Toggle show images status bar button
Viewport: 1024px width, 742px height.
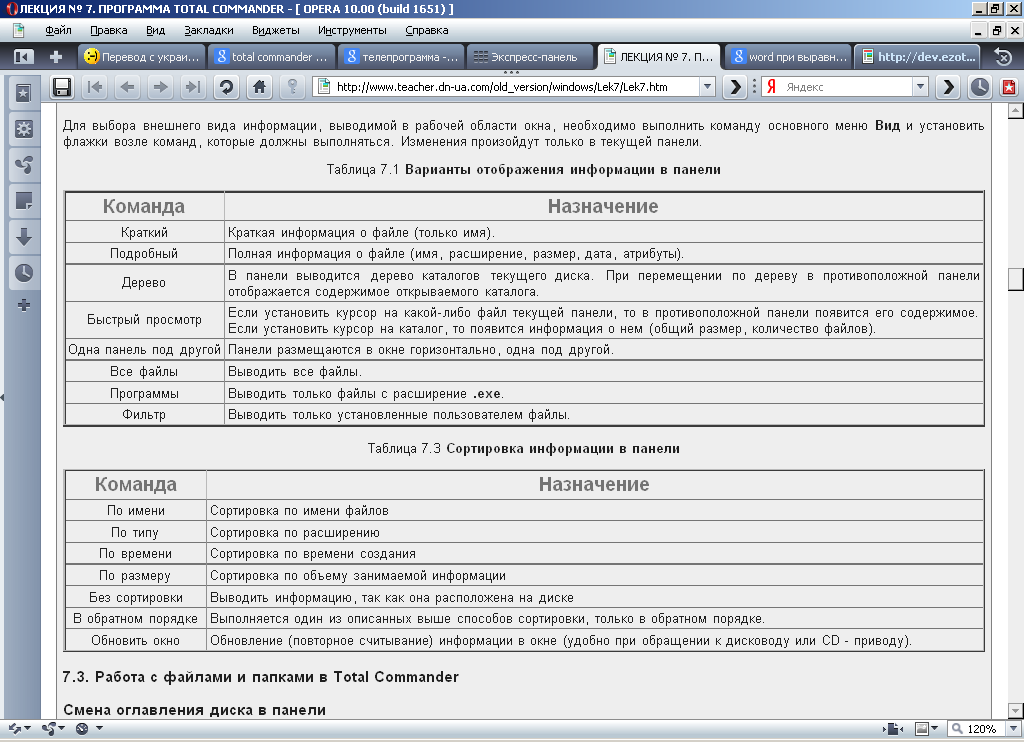pyautogui.click(x=922, y=728)
